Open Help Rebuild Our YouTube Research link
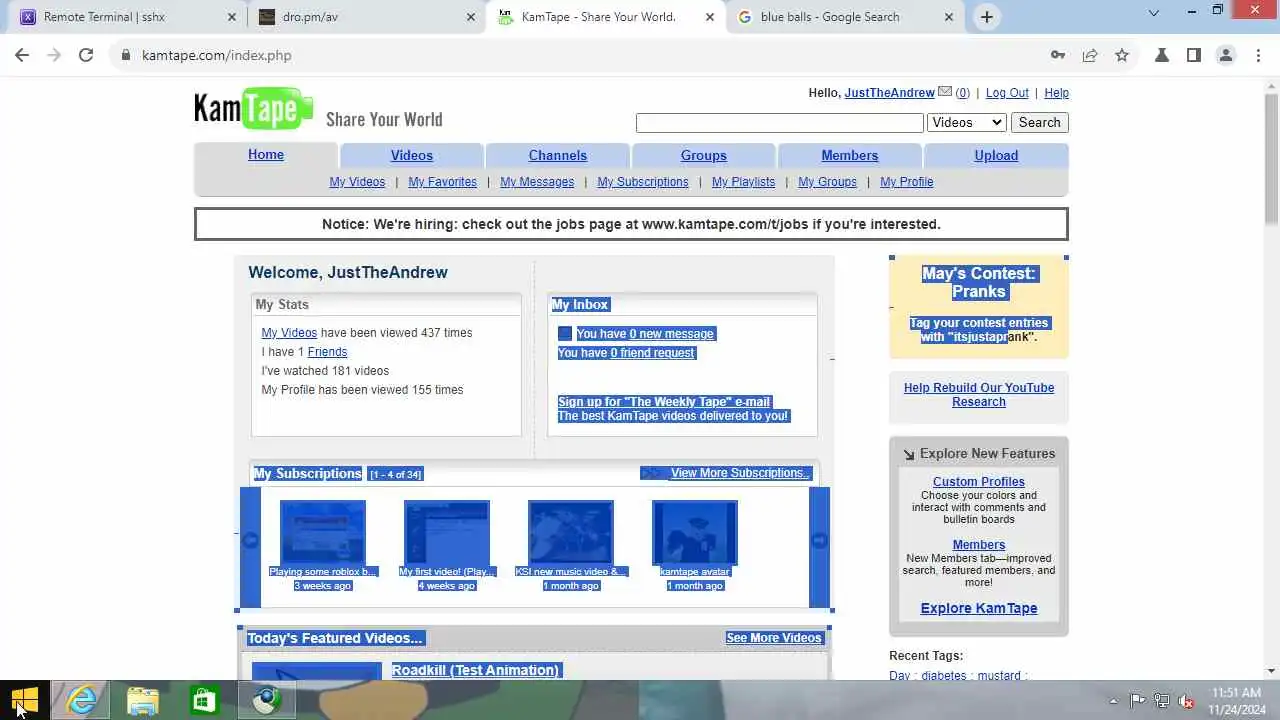Image resolution: width=1280 pixels, height=720 pixels. click(979, 395)
